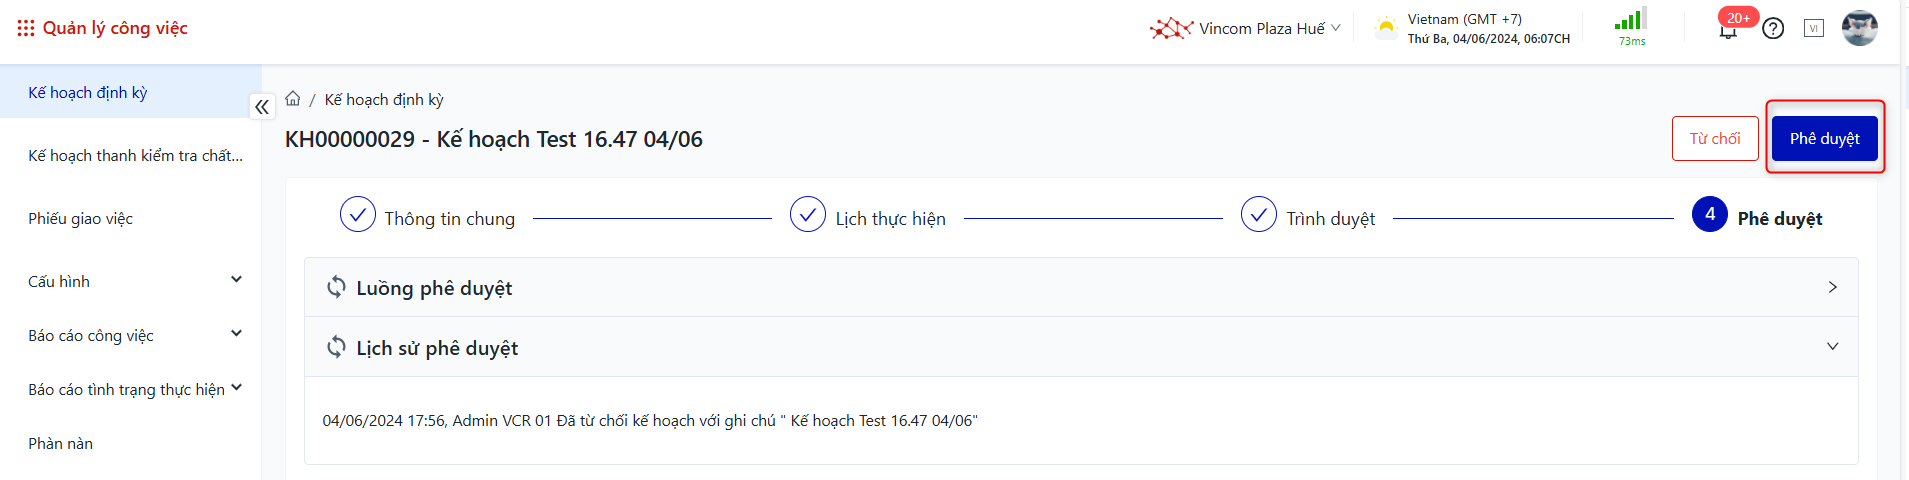Collapse the sidebar with double-chevron icon
This screenshot has height=480, width=1909.
262,107
